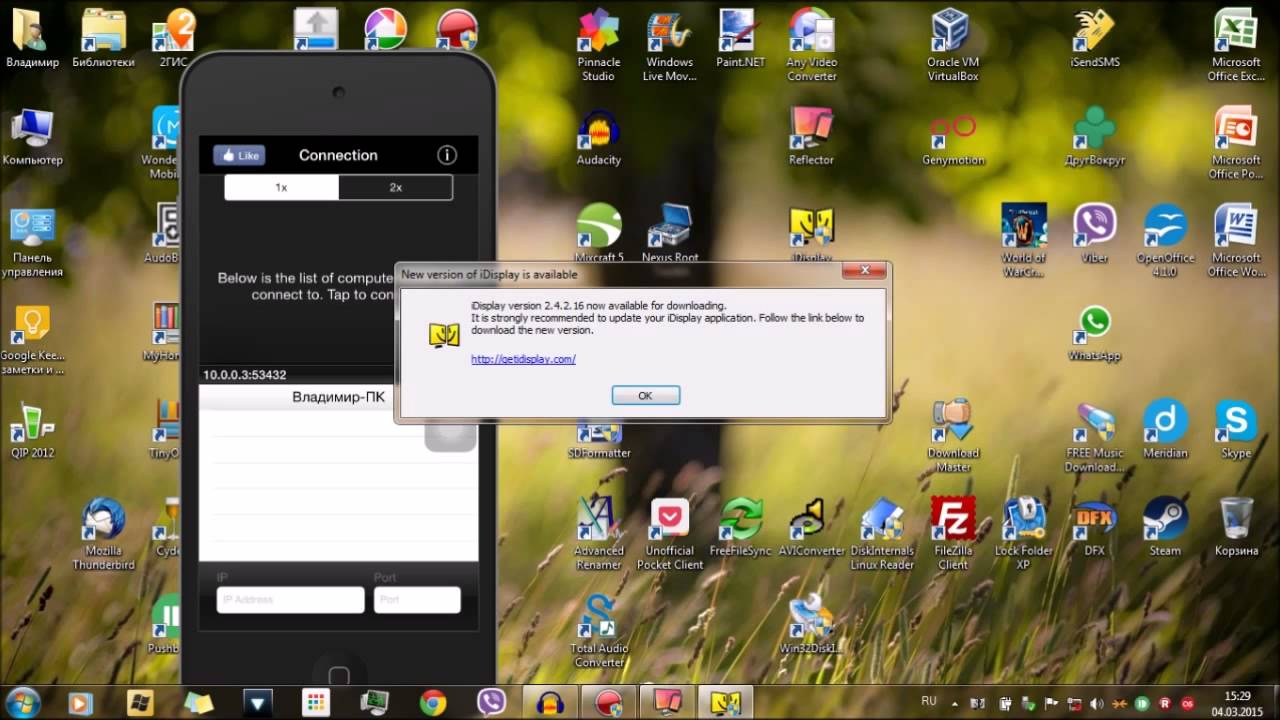Open Microsoft Office Excel shortcut
The width and height of the screenshot is (1280, 720).
tap(1236, 46)
